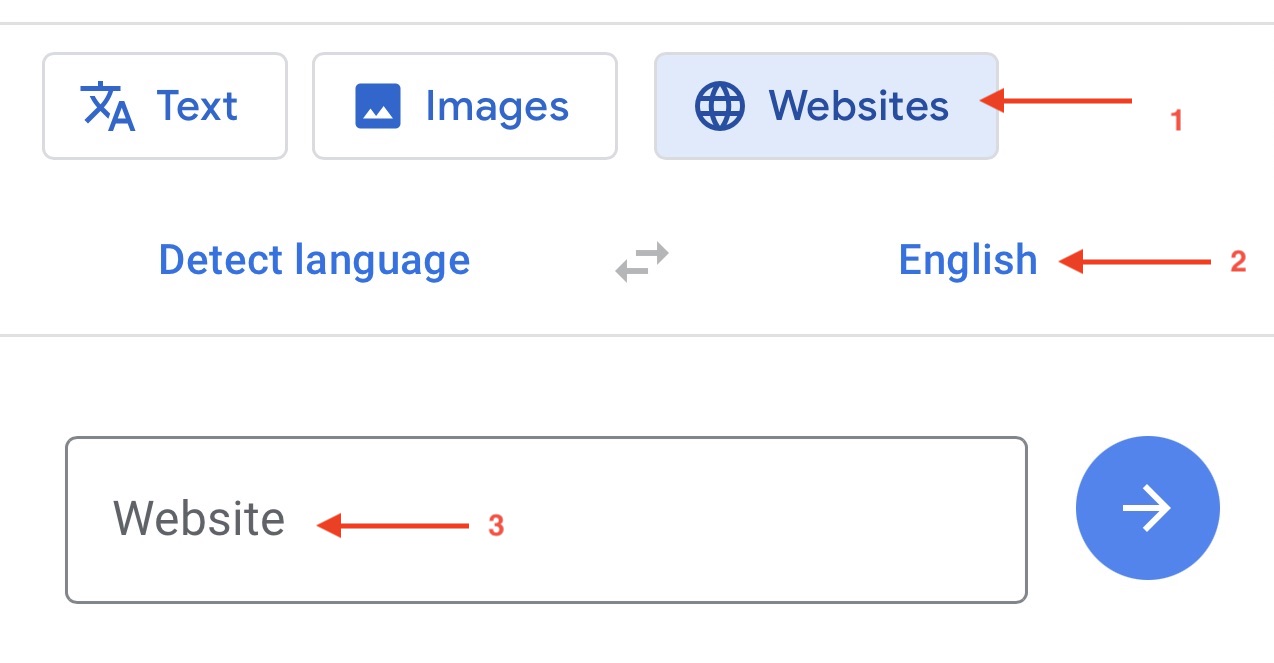Open the Images translation tab
The image size is (1274, 663).
pyautogui.click(x=465, y=106)
